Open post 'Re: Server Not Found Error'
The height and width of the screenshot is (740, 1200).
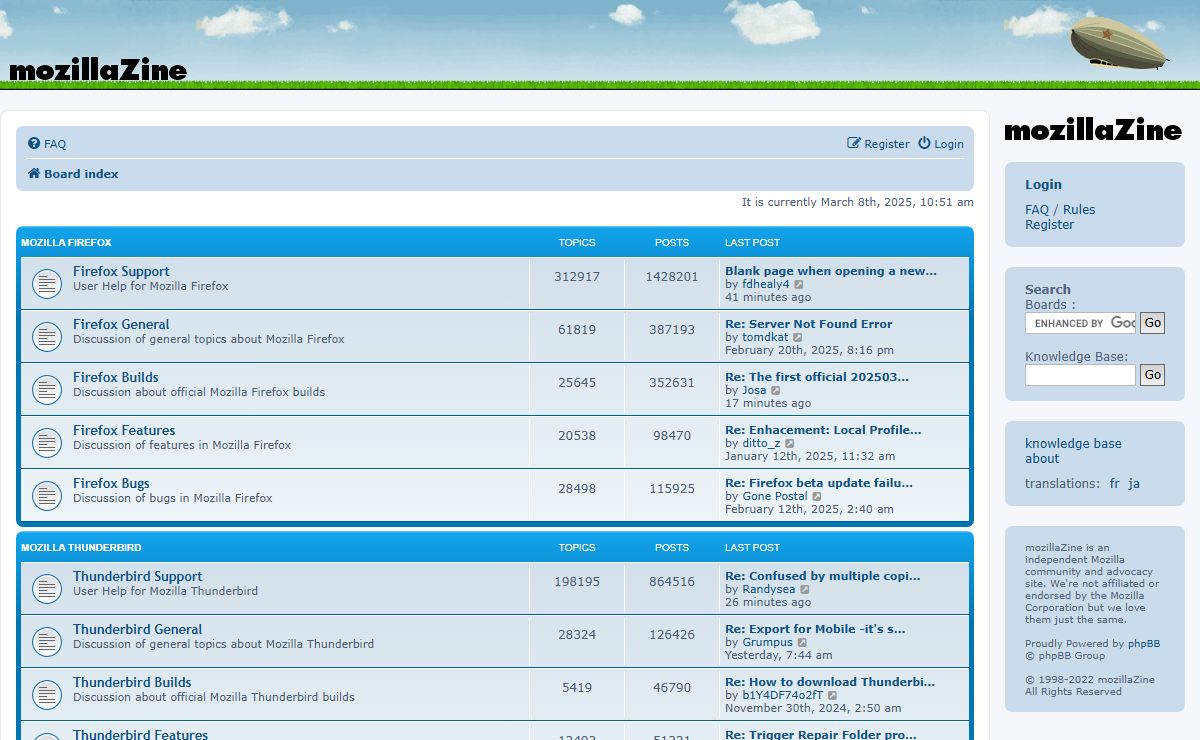(x=809, y=324)
